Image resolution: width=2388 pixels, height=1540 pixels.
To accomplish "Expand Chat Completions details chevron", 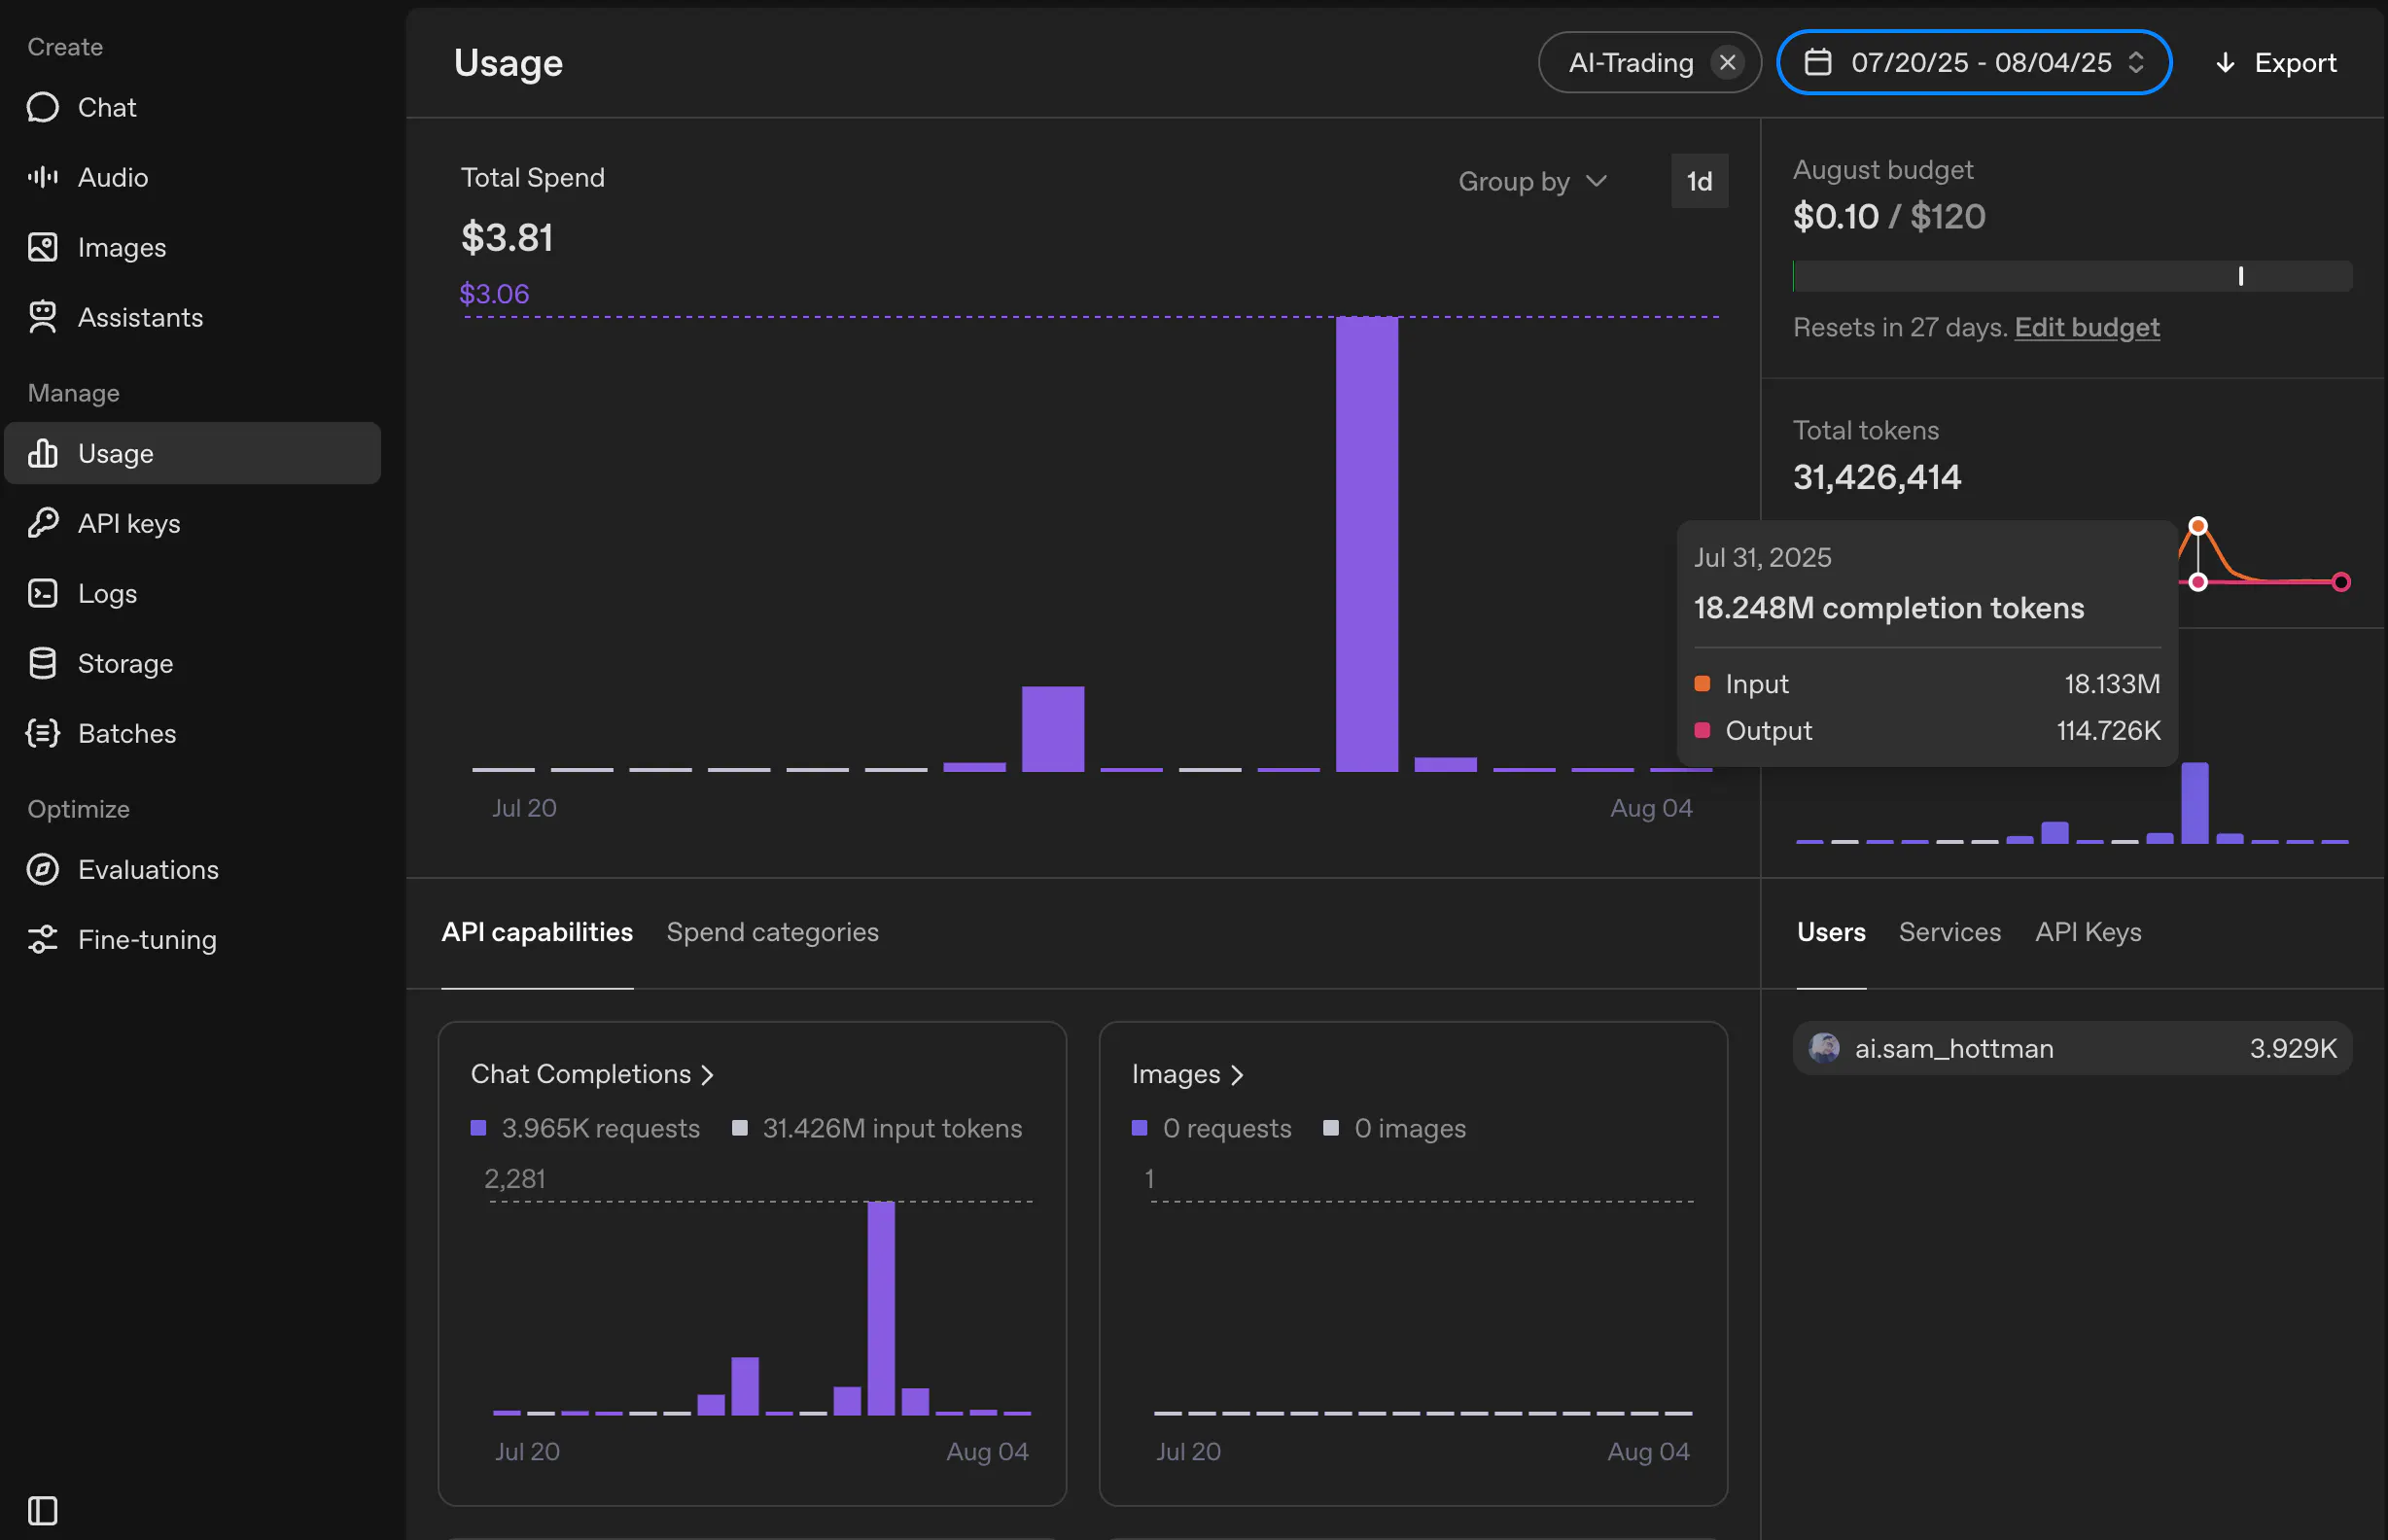I will pos(708,1074).
